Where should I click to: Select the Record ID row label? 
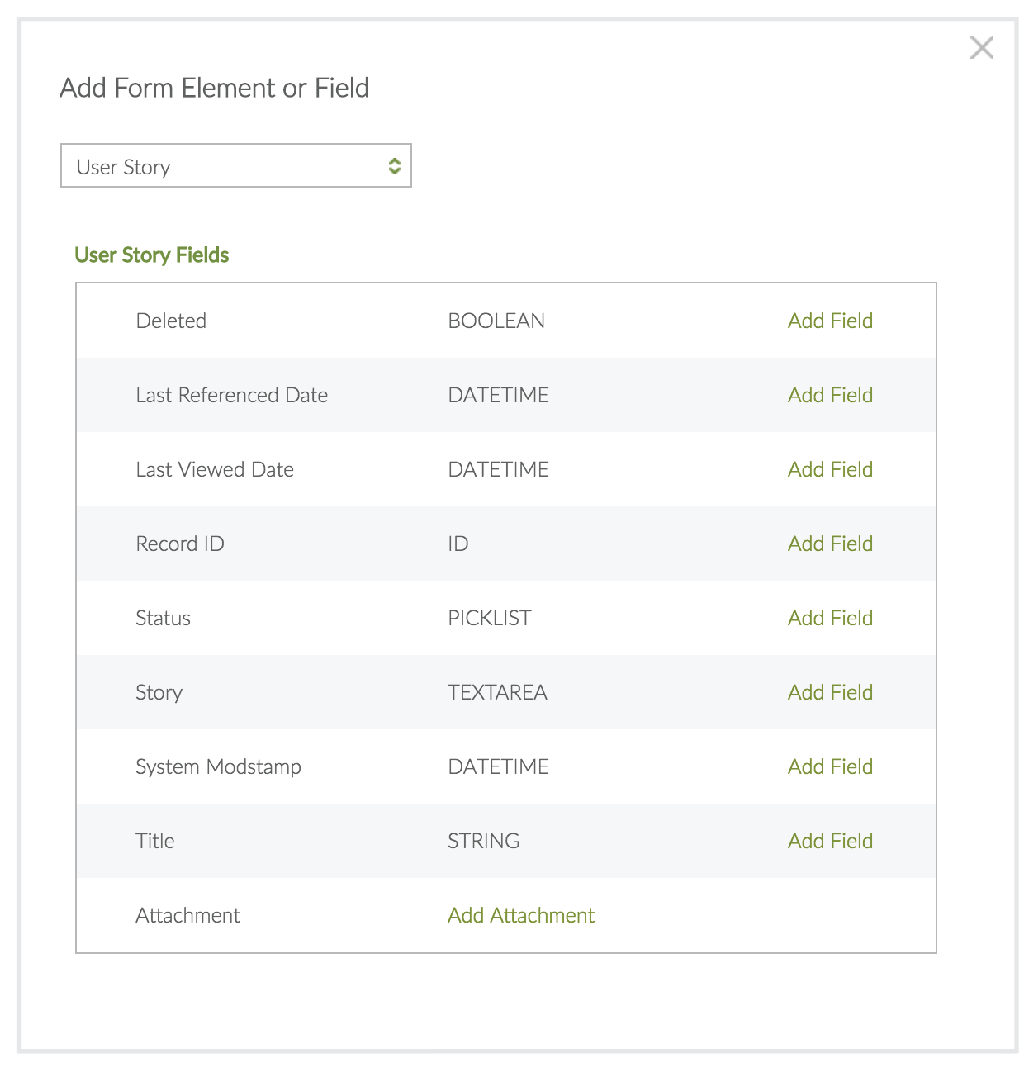[x=180, y=544]
